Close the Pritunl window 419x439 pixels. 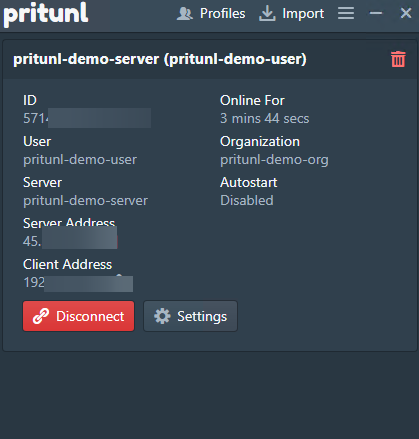pos(406,13)
